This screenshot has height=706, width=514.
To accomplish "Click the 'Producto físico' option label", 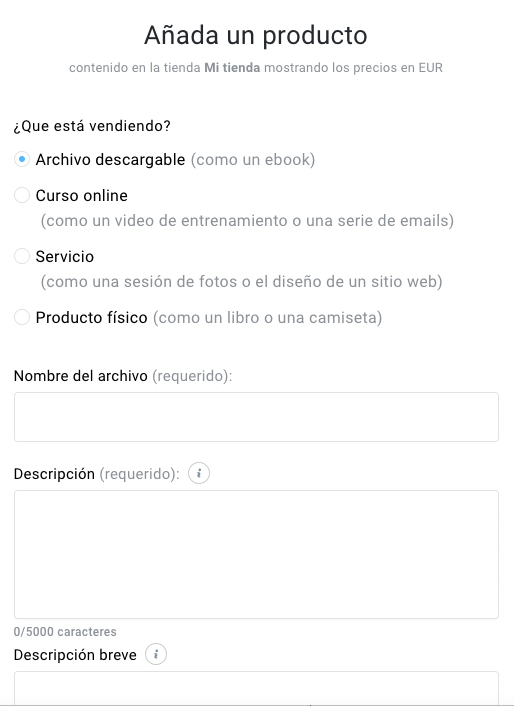I will coord(91,317).
